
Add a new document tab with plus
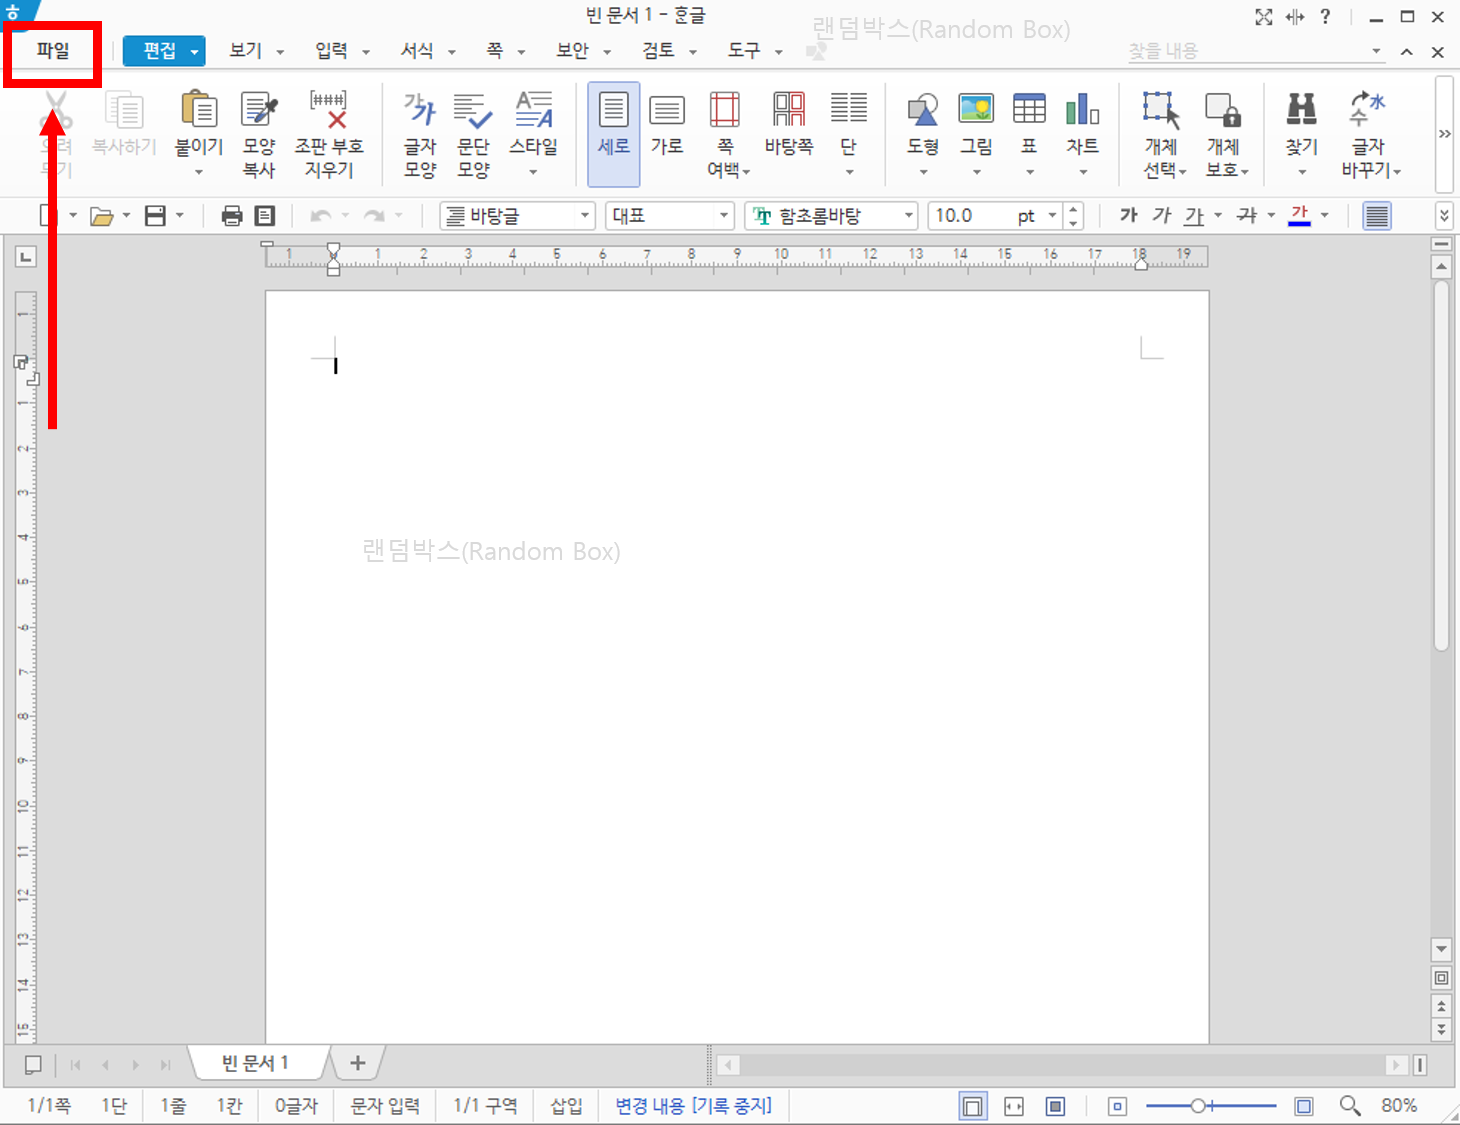coord(357,1063)
